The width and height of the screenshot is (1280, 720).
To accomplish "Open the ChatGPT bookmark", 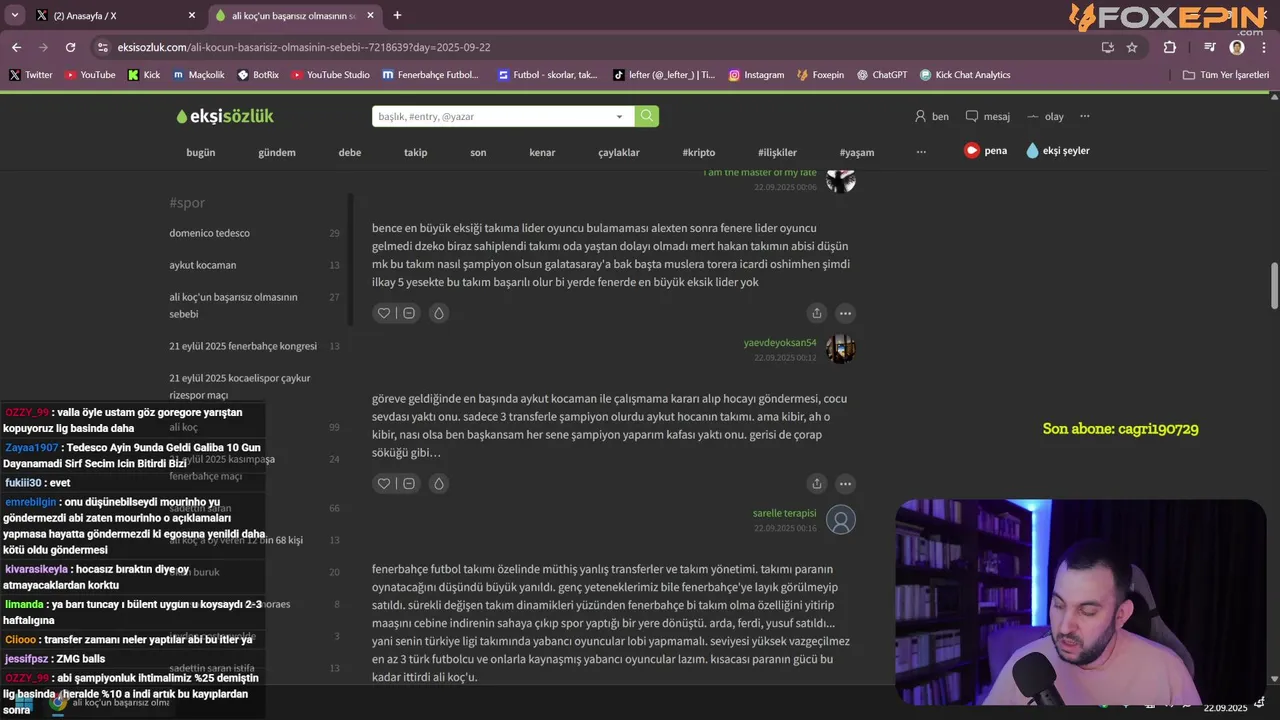I will click(x=882, y=75).
